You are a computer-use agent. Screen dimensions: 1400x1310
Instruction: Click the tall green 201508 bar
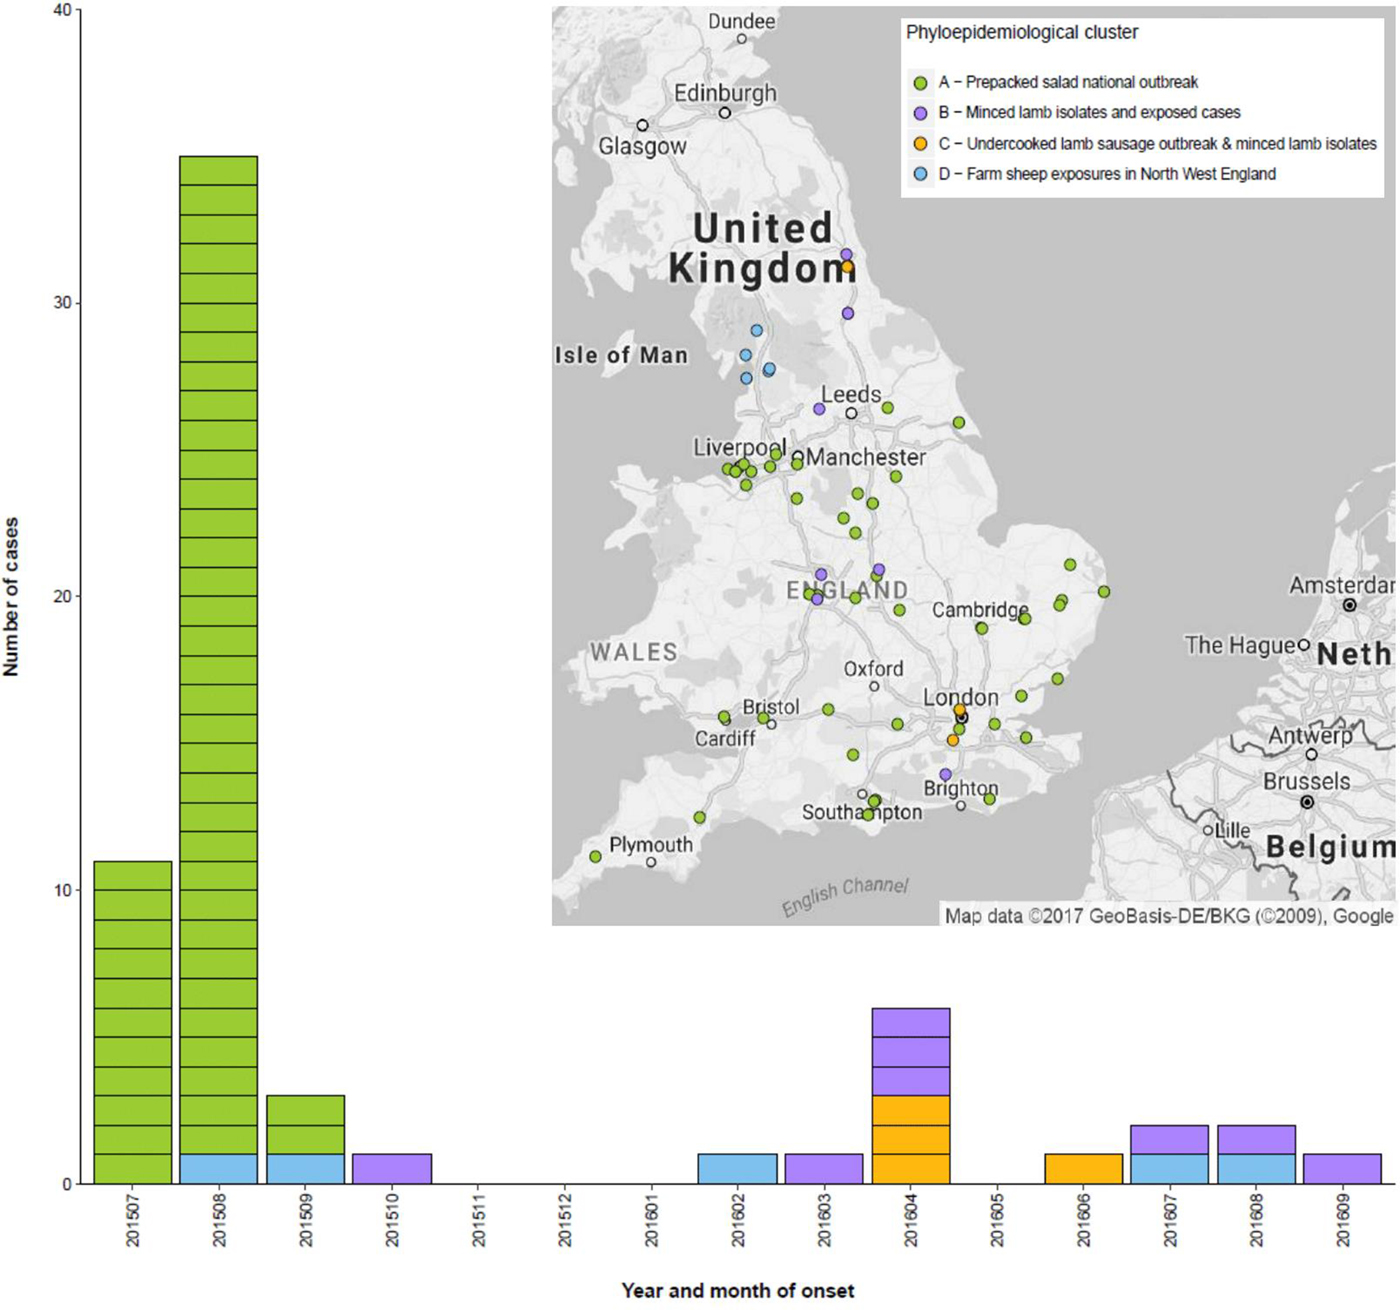(218, 650)
